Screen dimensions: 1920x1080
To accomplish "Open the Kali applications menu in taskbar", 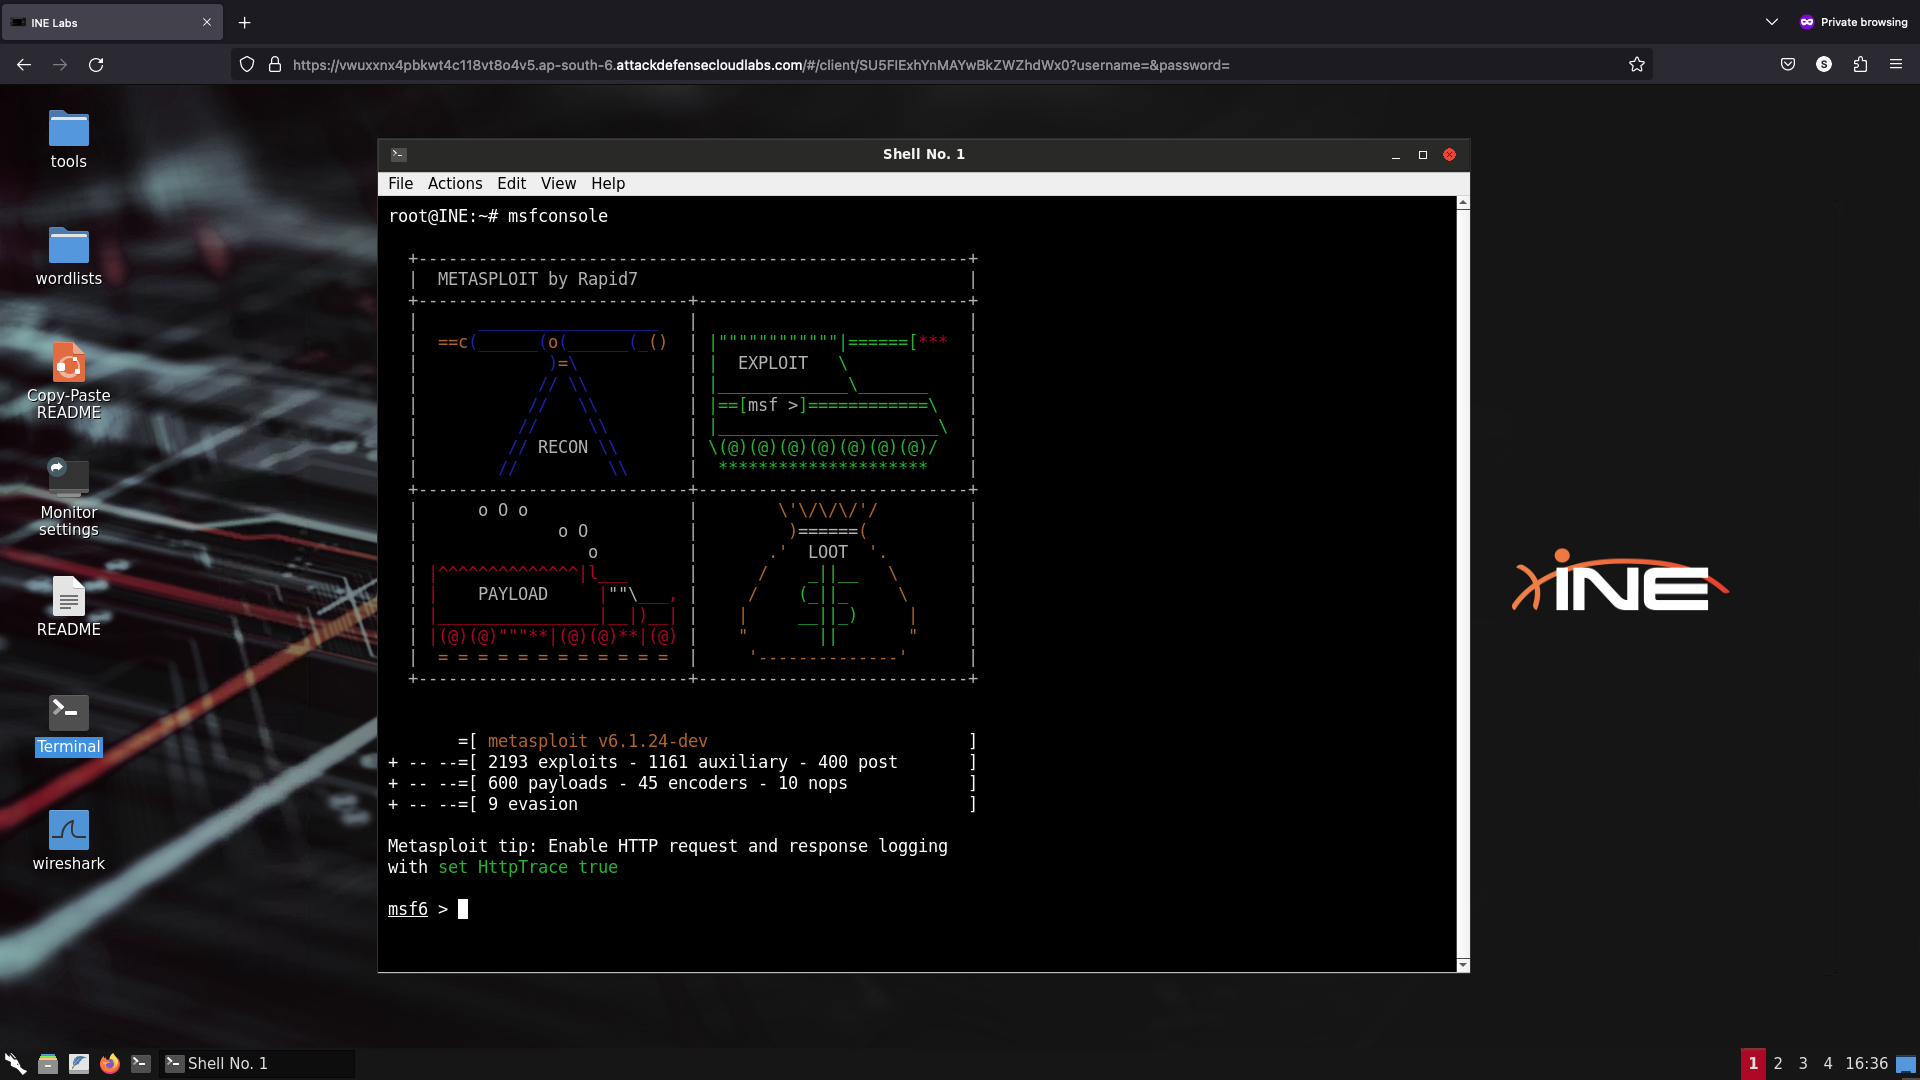I will coord(15,1063).
